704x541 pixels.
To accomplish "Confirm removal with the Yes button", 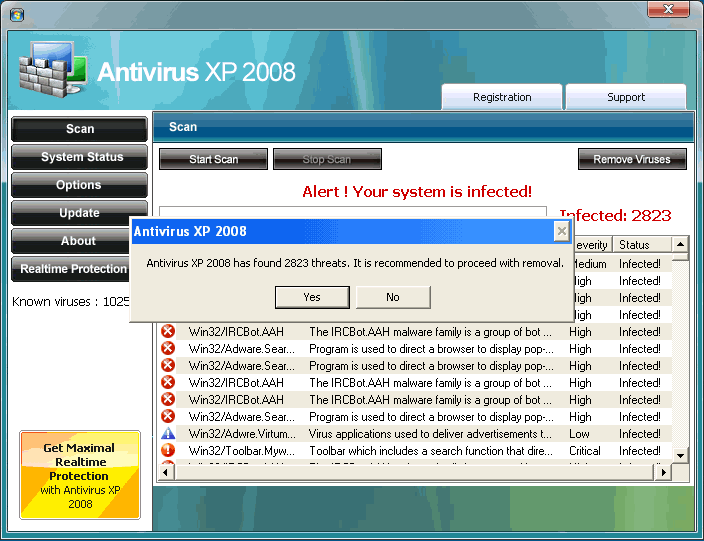I will [312, 297].
